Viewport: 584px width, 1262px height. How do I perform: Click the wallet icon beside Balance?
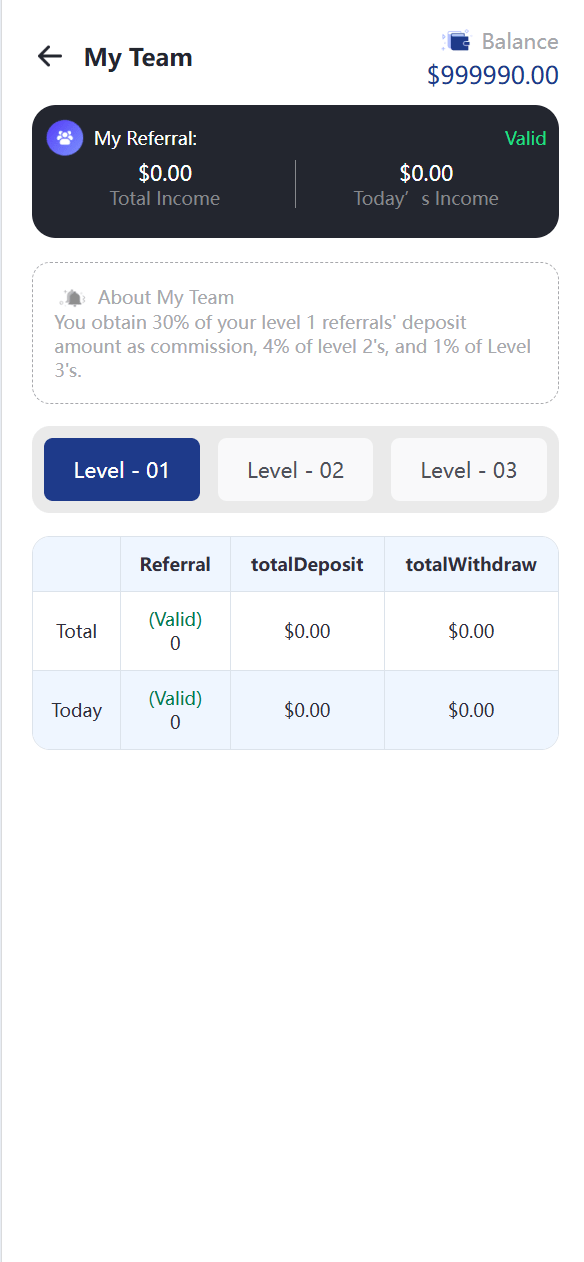(x=456, y=41)
